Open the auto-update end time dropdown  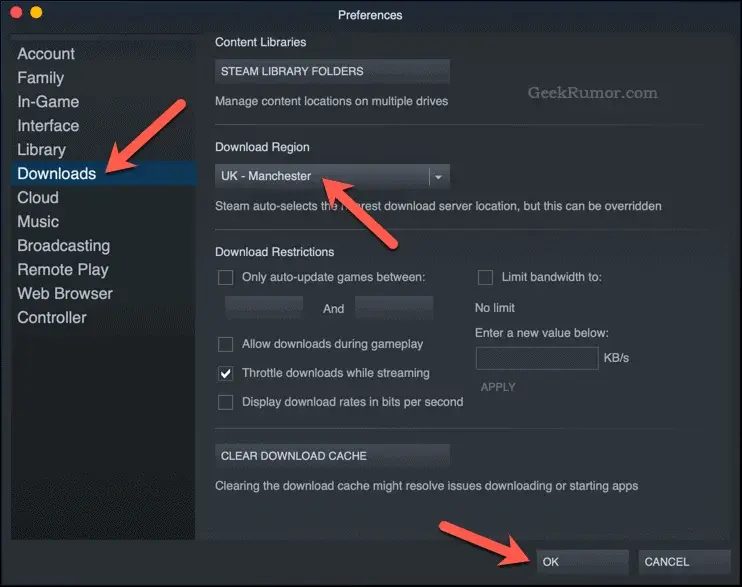(x=394, y=308)
